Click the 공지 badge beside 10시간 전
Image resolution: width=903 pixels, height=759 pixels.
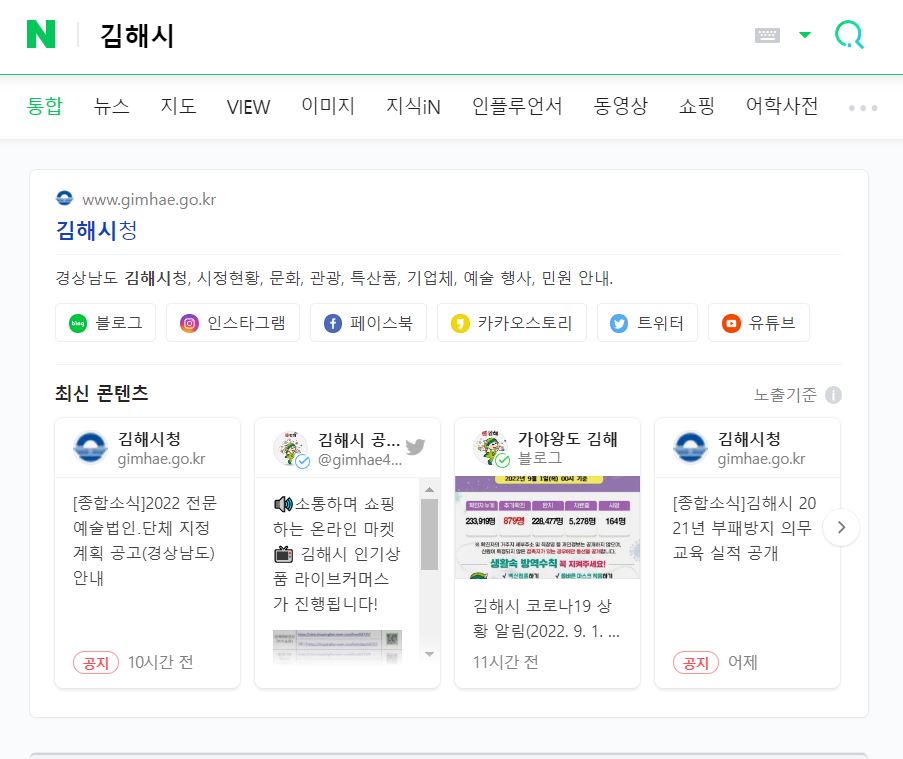[x=96, y=663]
